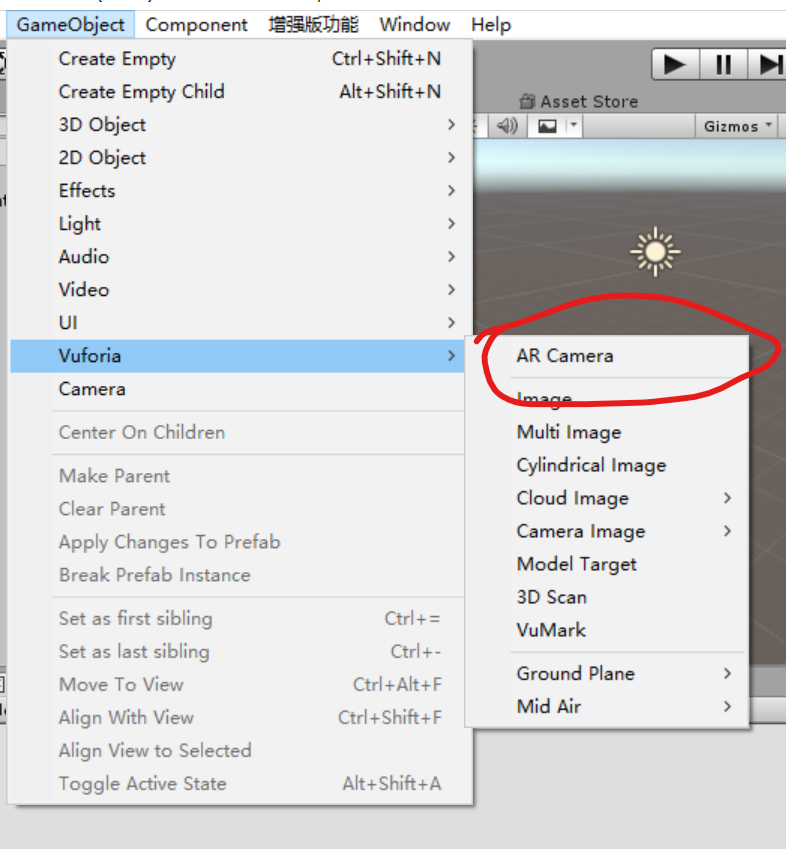Choose Create Empty

click(x=237, y=58)
